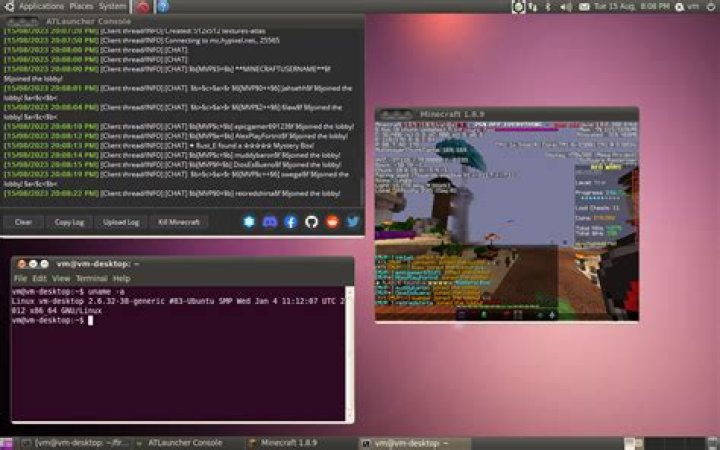
Task: Open the GitHub icon in ATLauncher Console
Action: click(x=312, y=221)
